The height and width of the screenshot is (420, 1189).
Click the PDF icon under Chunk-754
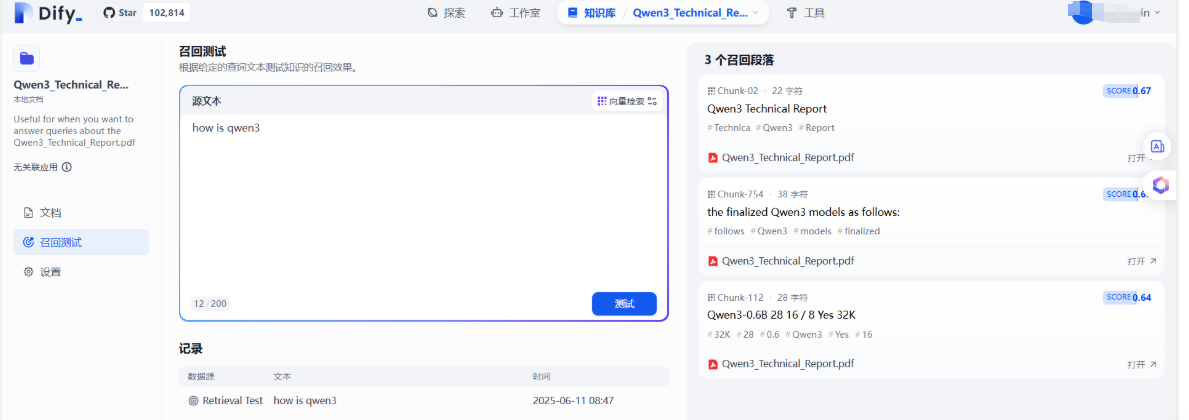coord(713,261)
